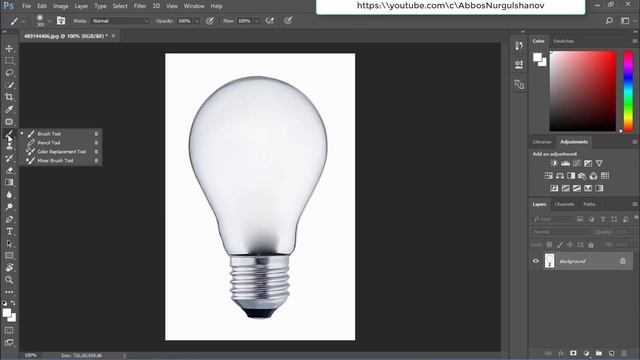Screen dimensions: 640x360
Task: Select the Hand tool
Action: coord(9,268)
